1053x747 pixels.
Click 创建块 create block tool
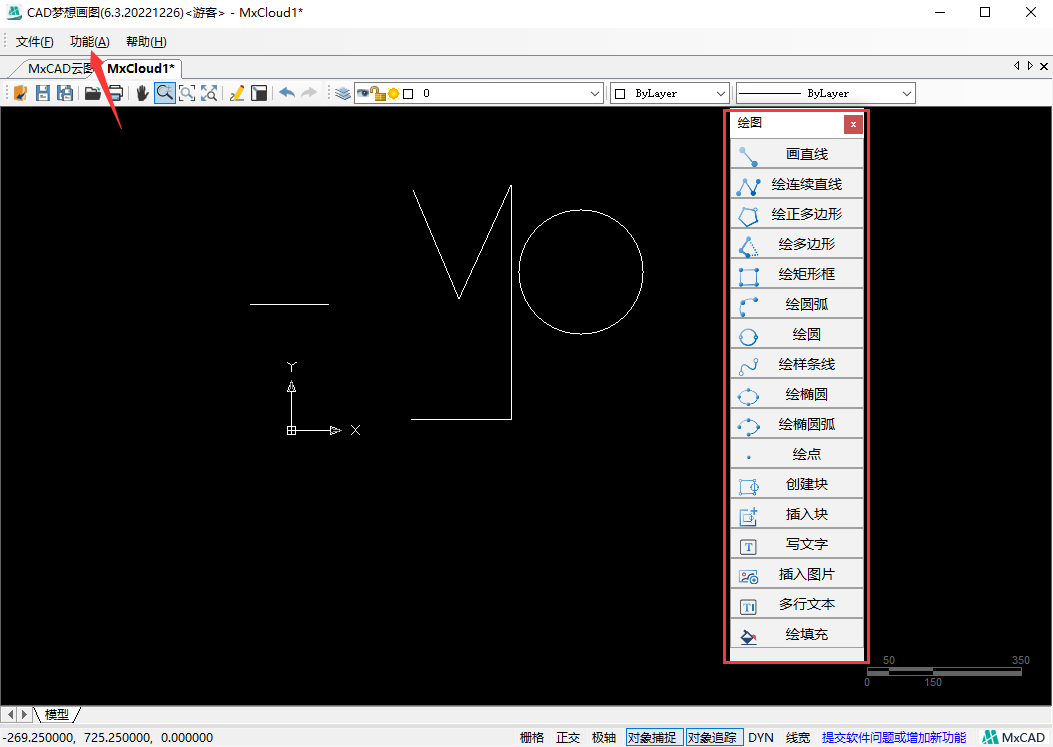(x=796, y=484)
